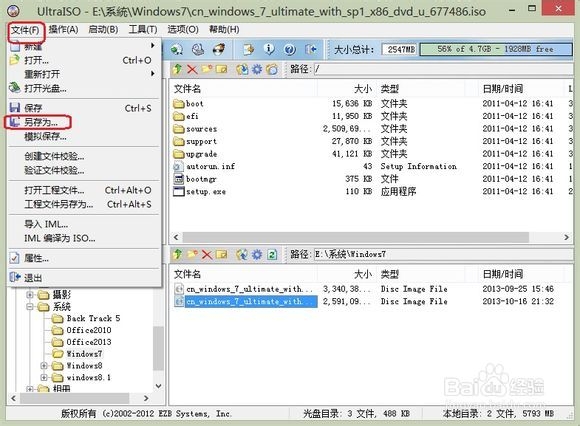This screenshot has width=580, height=426.
Task: Open the 启动(B) menu
Action: click(103, 30)
